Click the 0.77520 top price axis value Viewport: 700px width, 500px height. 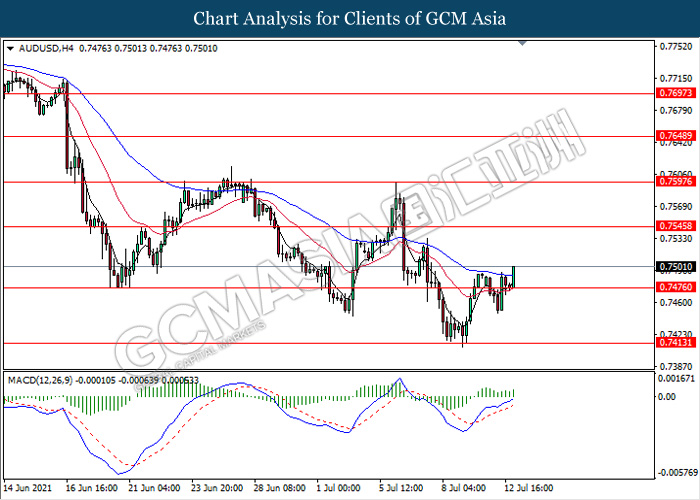pyautogui.click(x=674, y=46)
